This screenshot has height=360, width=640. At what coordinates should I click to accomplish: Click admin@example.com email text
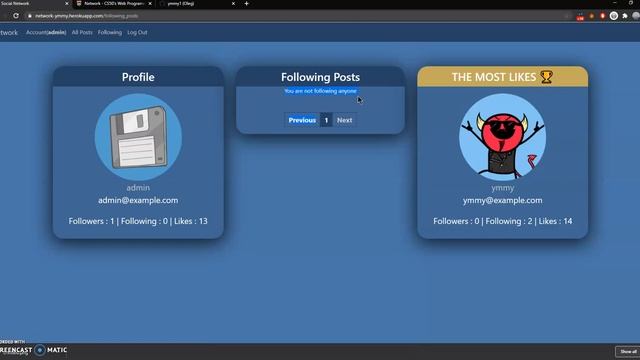click(138, 200)
